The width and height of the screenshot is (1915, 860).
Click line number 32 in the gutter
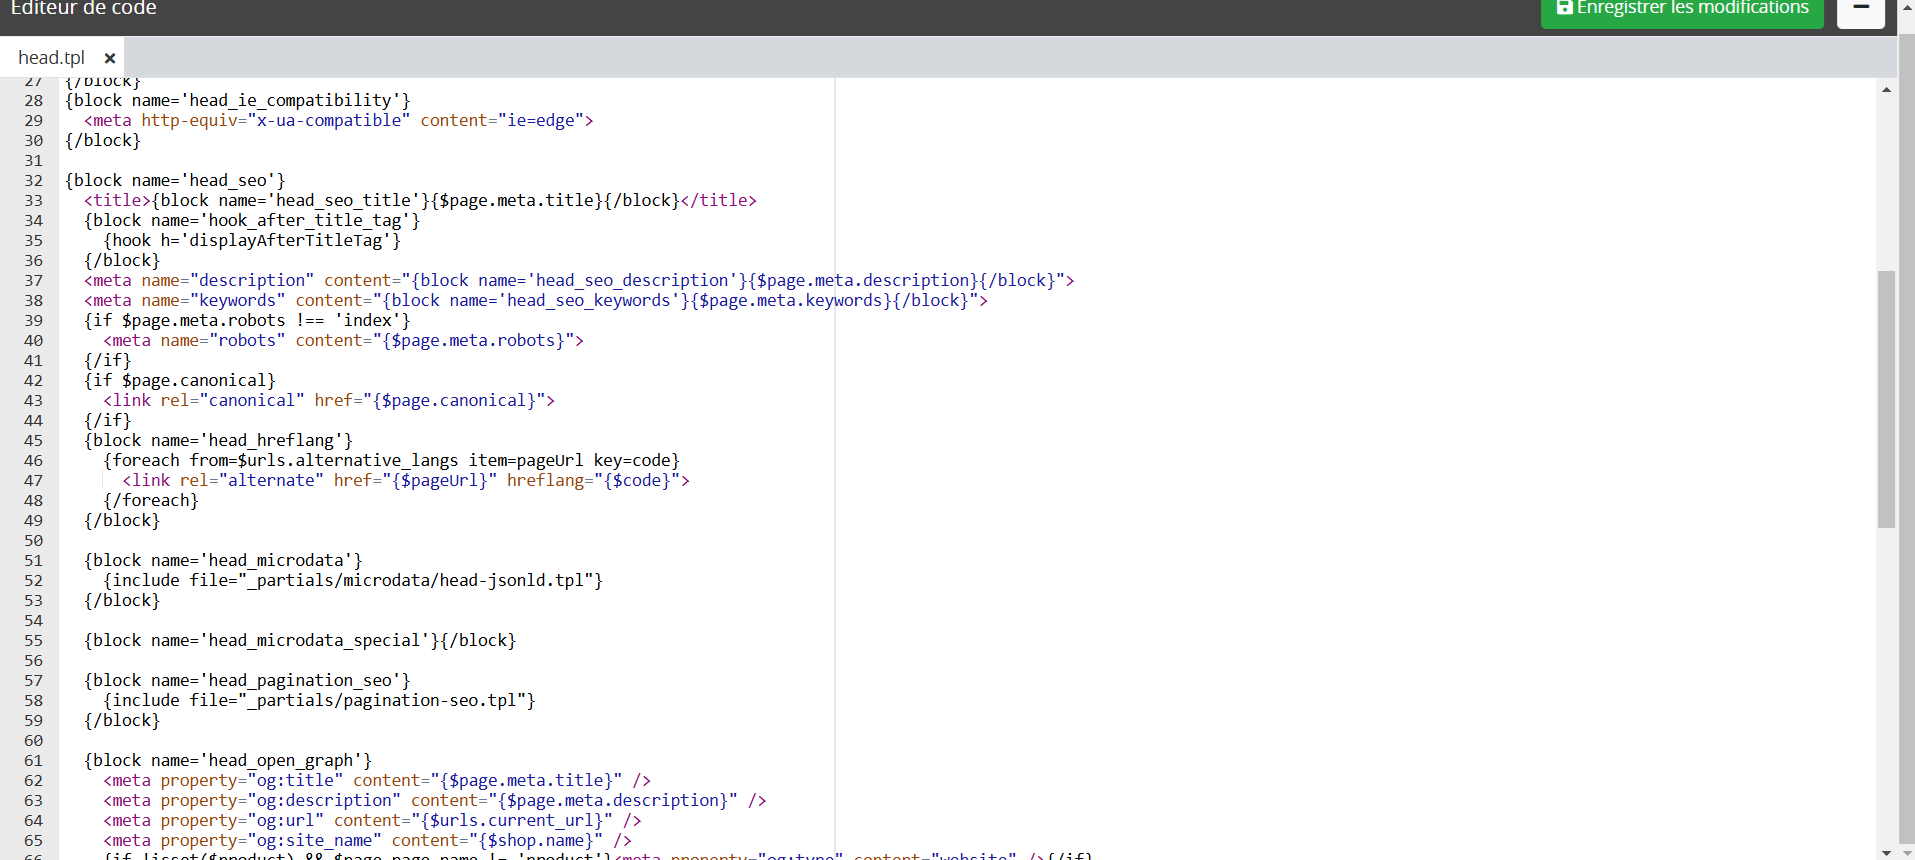point(34,180)
